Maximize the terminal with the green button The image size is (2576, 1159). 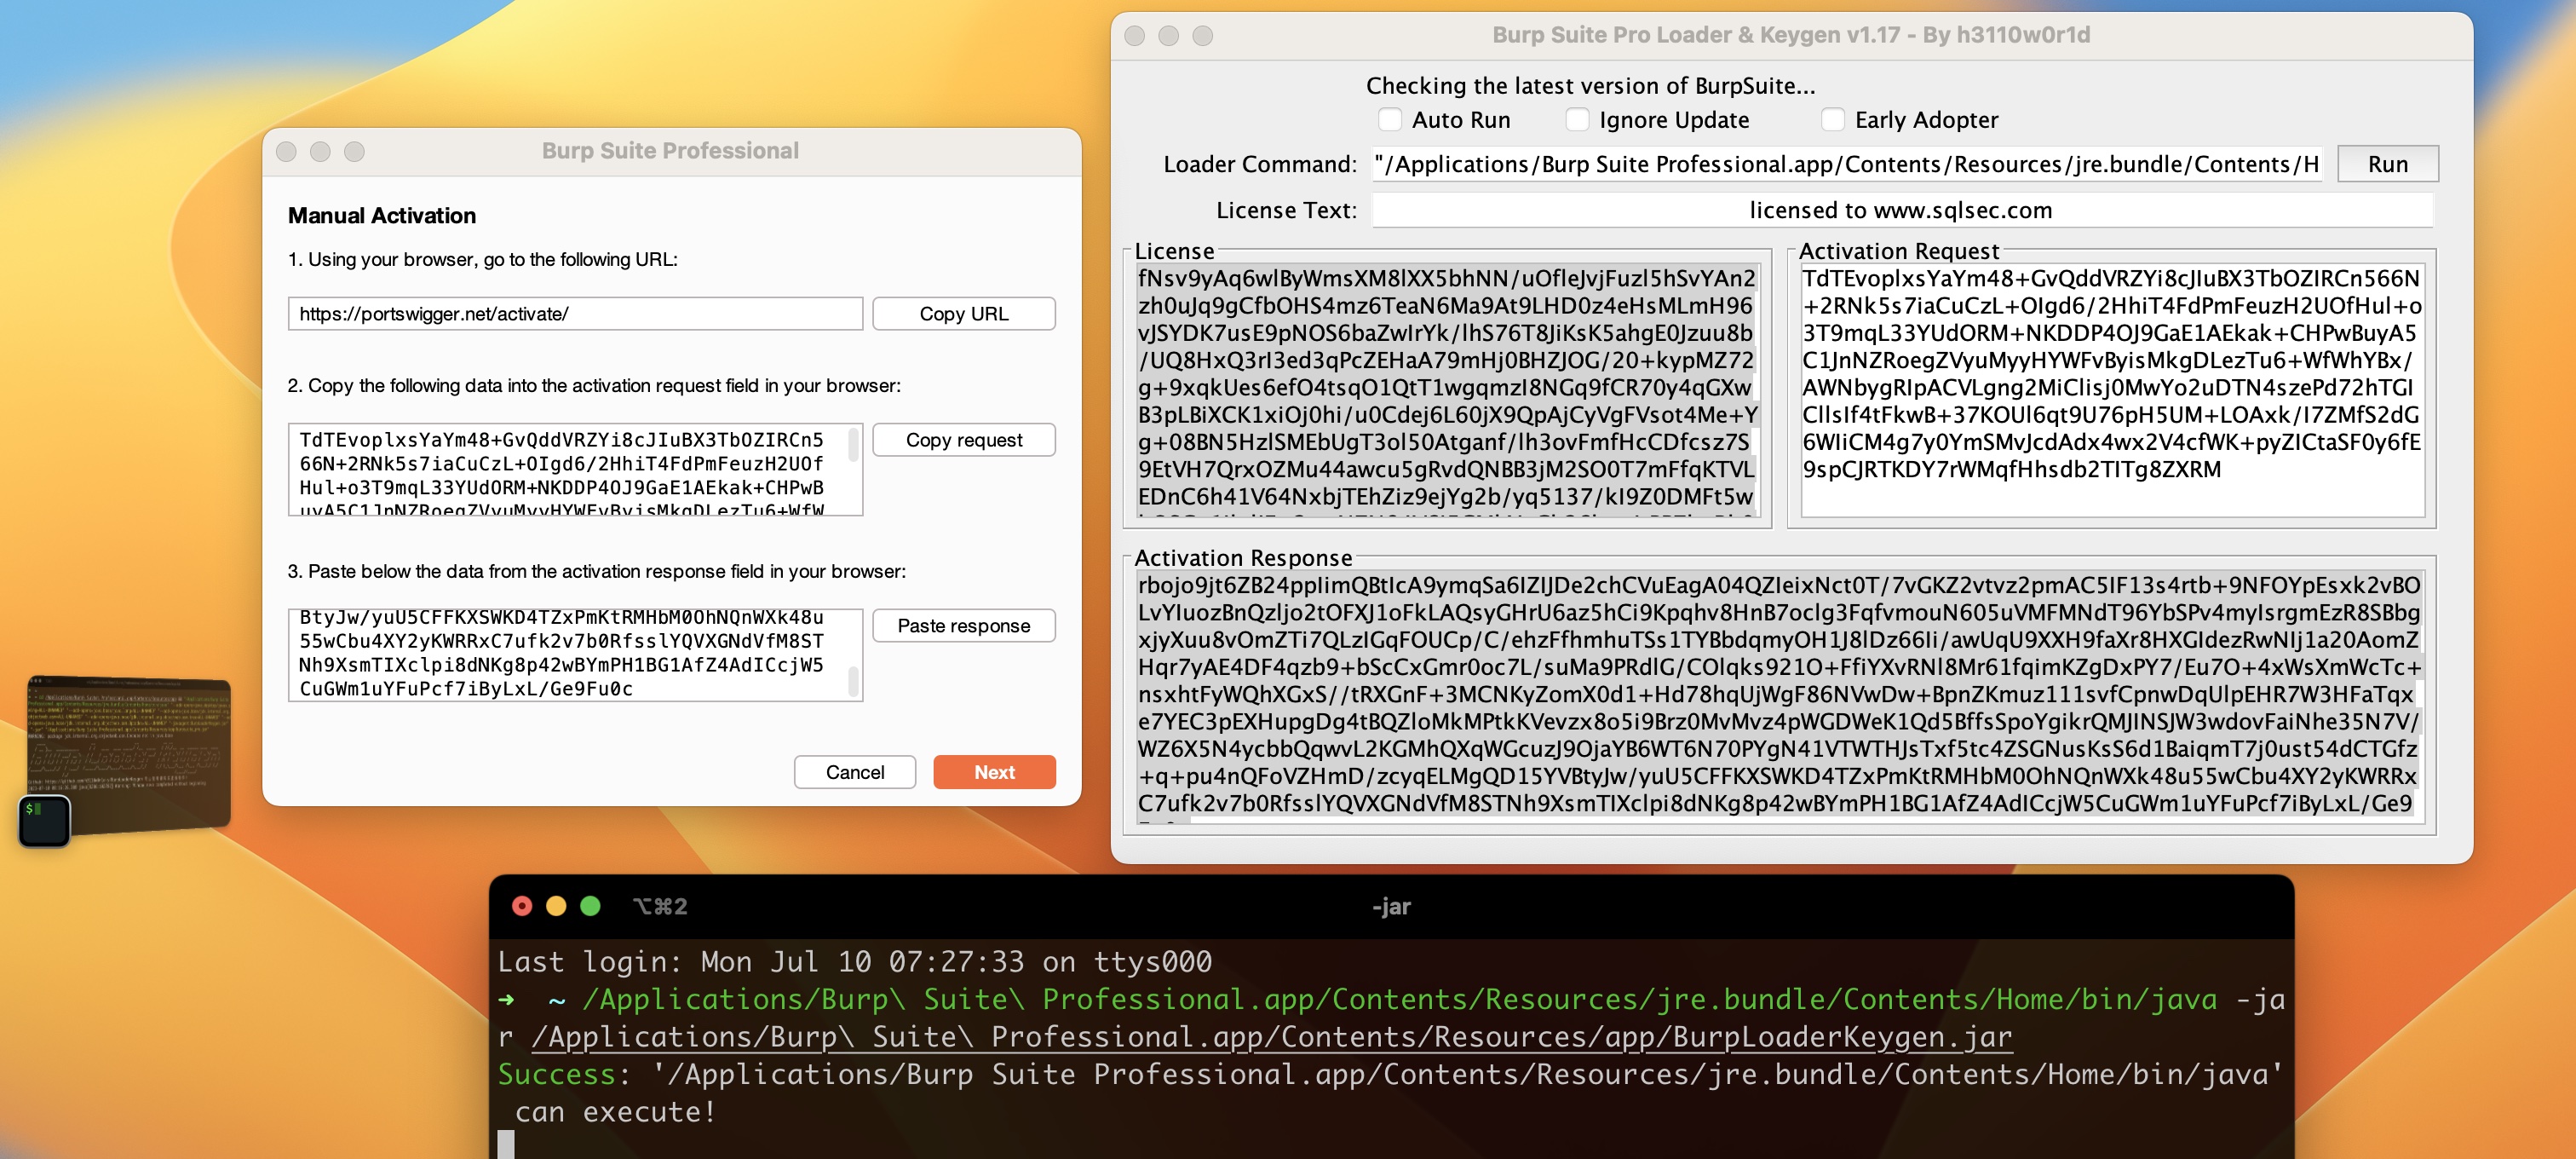tap(590, 906)
